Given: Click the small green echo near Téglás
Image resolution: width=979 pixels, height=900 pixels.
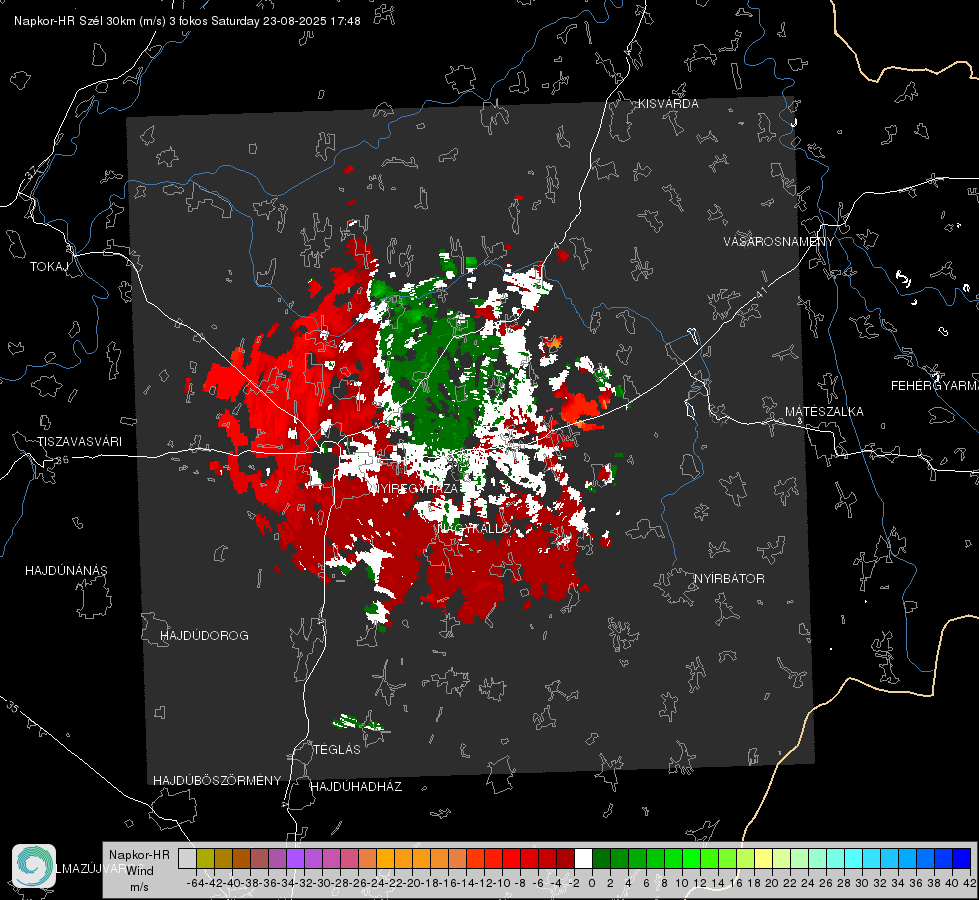Looking at the screenshot, I should (359, 723).
